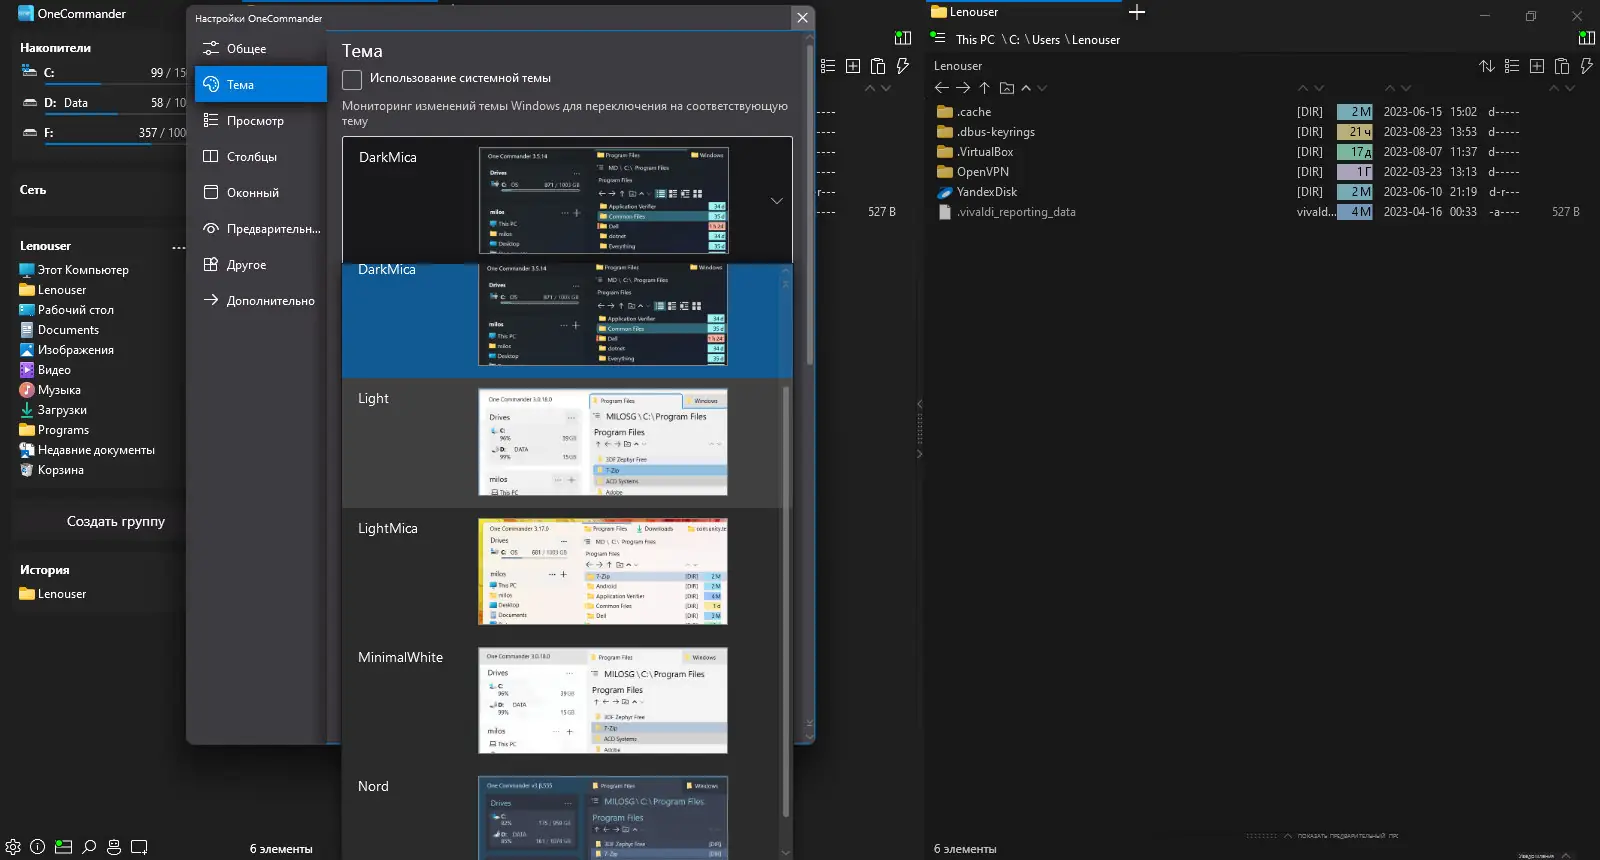
Task: Click the new window icon in bottom bar
Action: coord(139,847)
